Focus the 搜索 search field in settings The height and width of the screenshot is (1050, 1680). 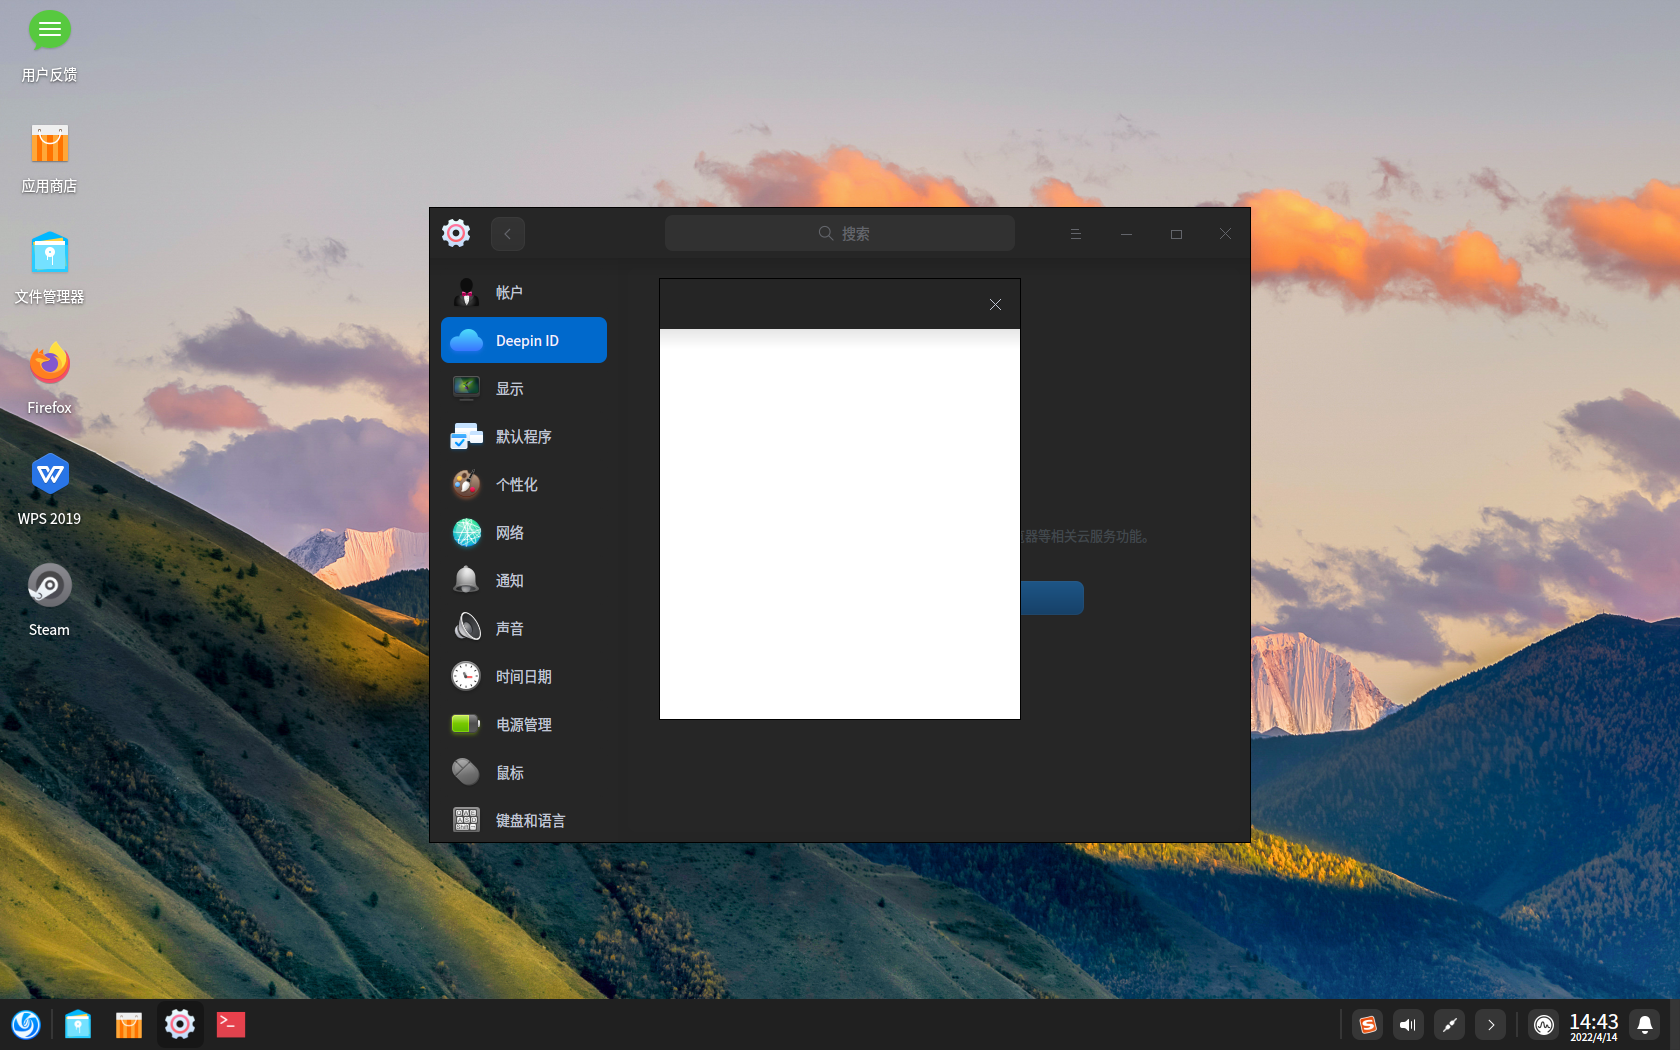pos(840,234)
